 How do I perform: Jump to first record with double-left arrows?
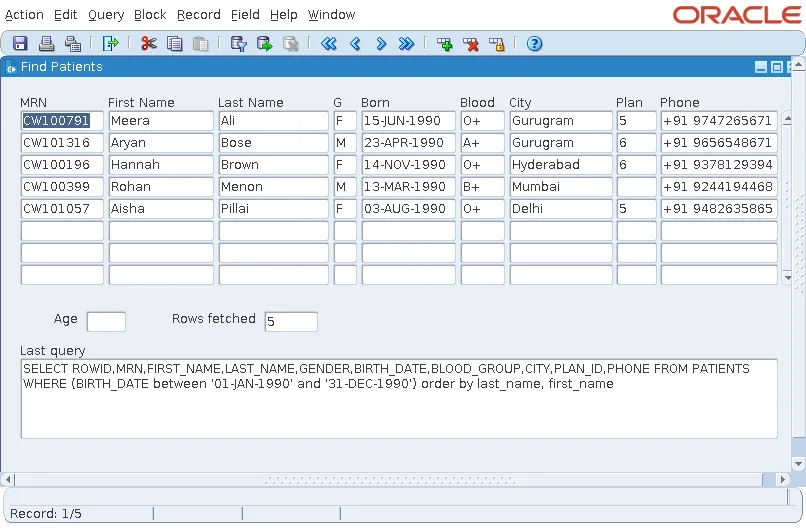point(329,44)
